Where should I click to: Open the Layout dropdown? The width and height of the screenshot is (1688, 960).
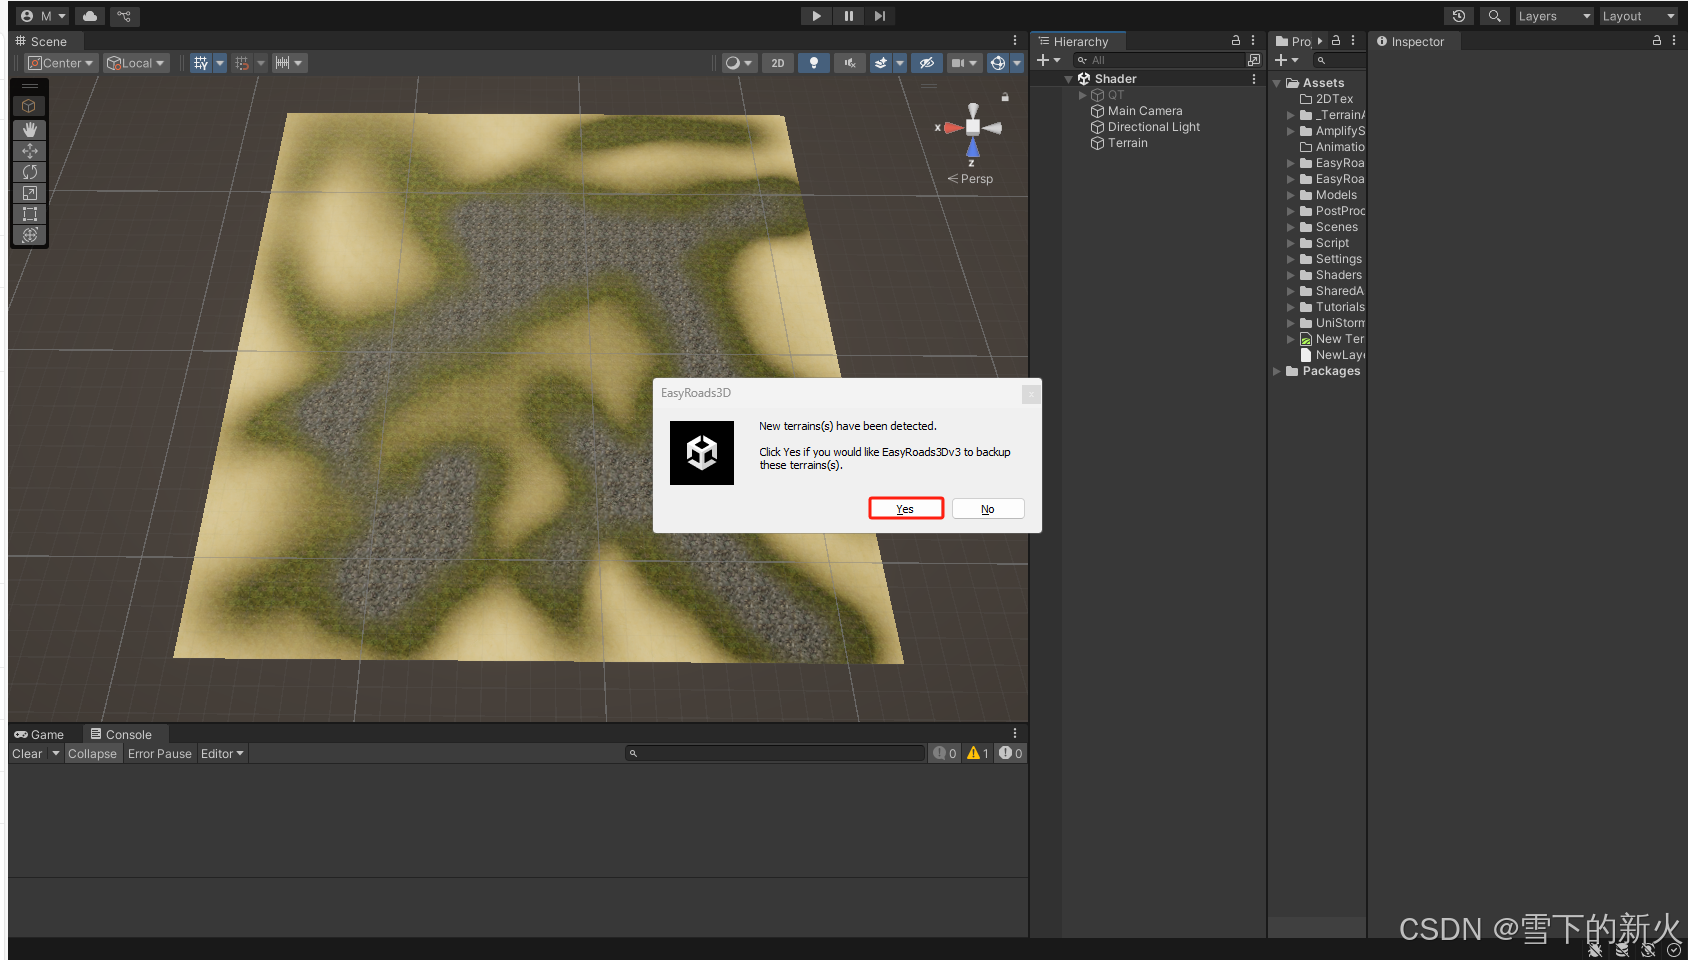[1638, 15]
